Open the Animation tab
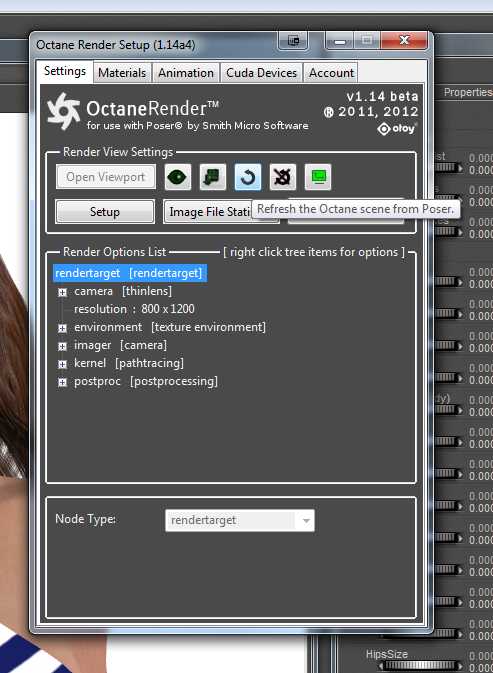 point(186,73)
